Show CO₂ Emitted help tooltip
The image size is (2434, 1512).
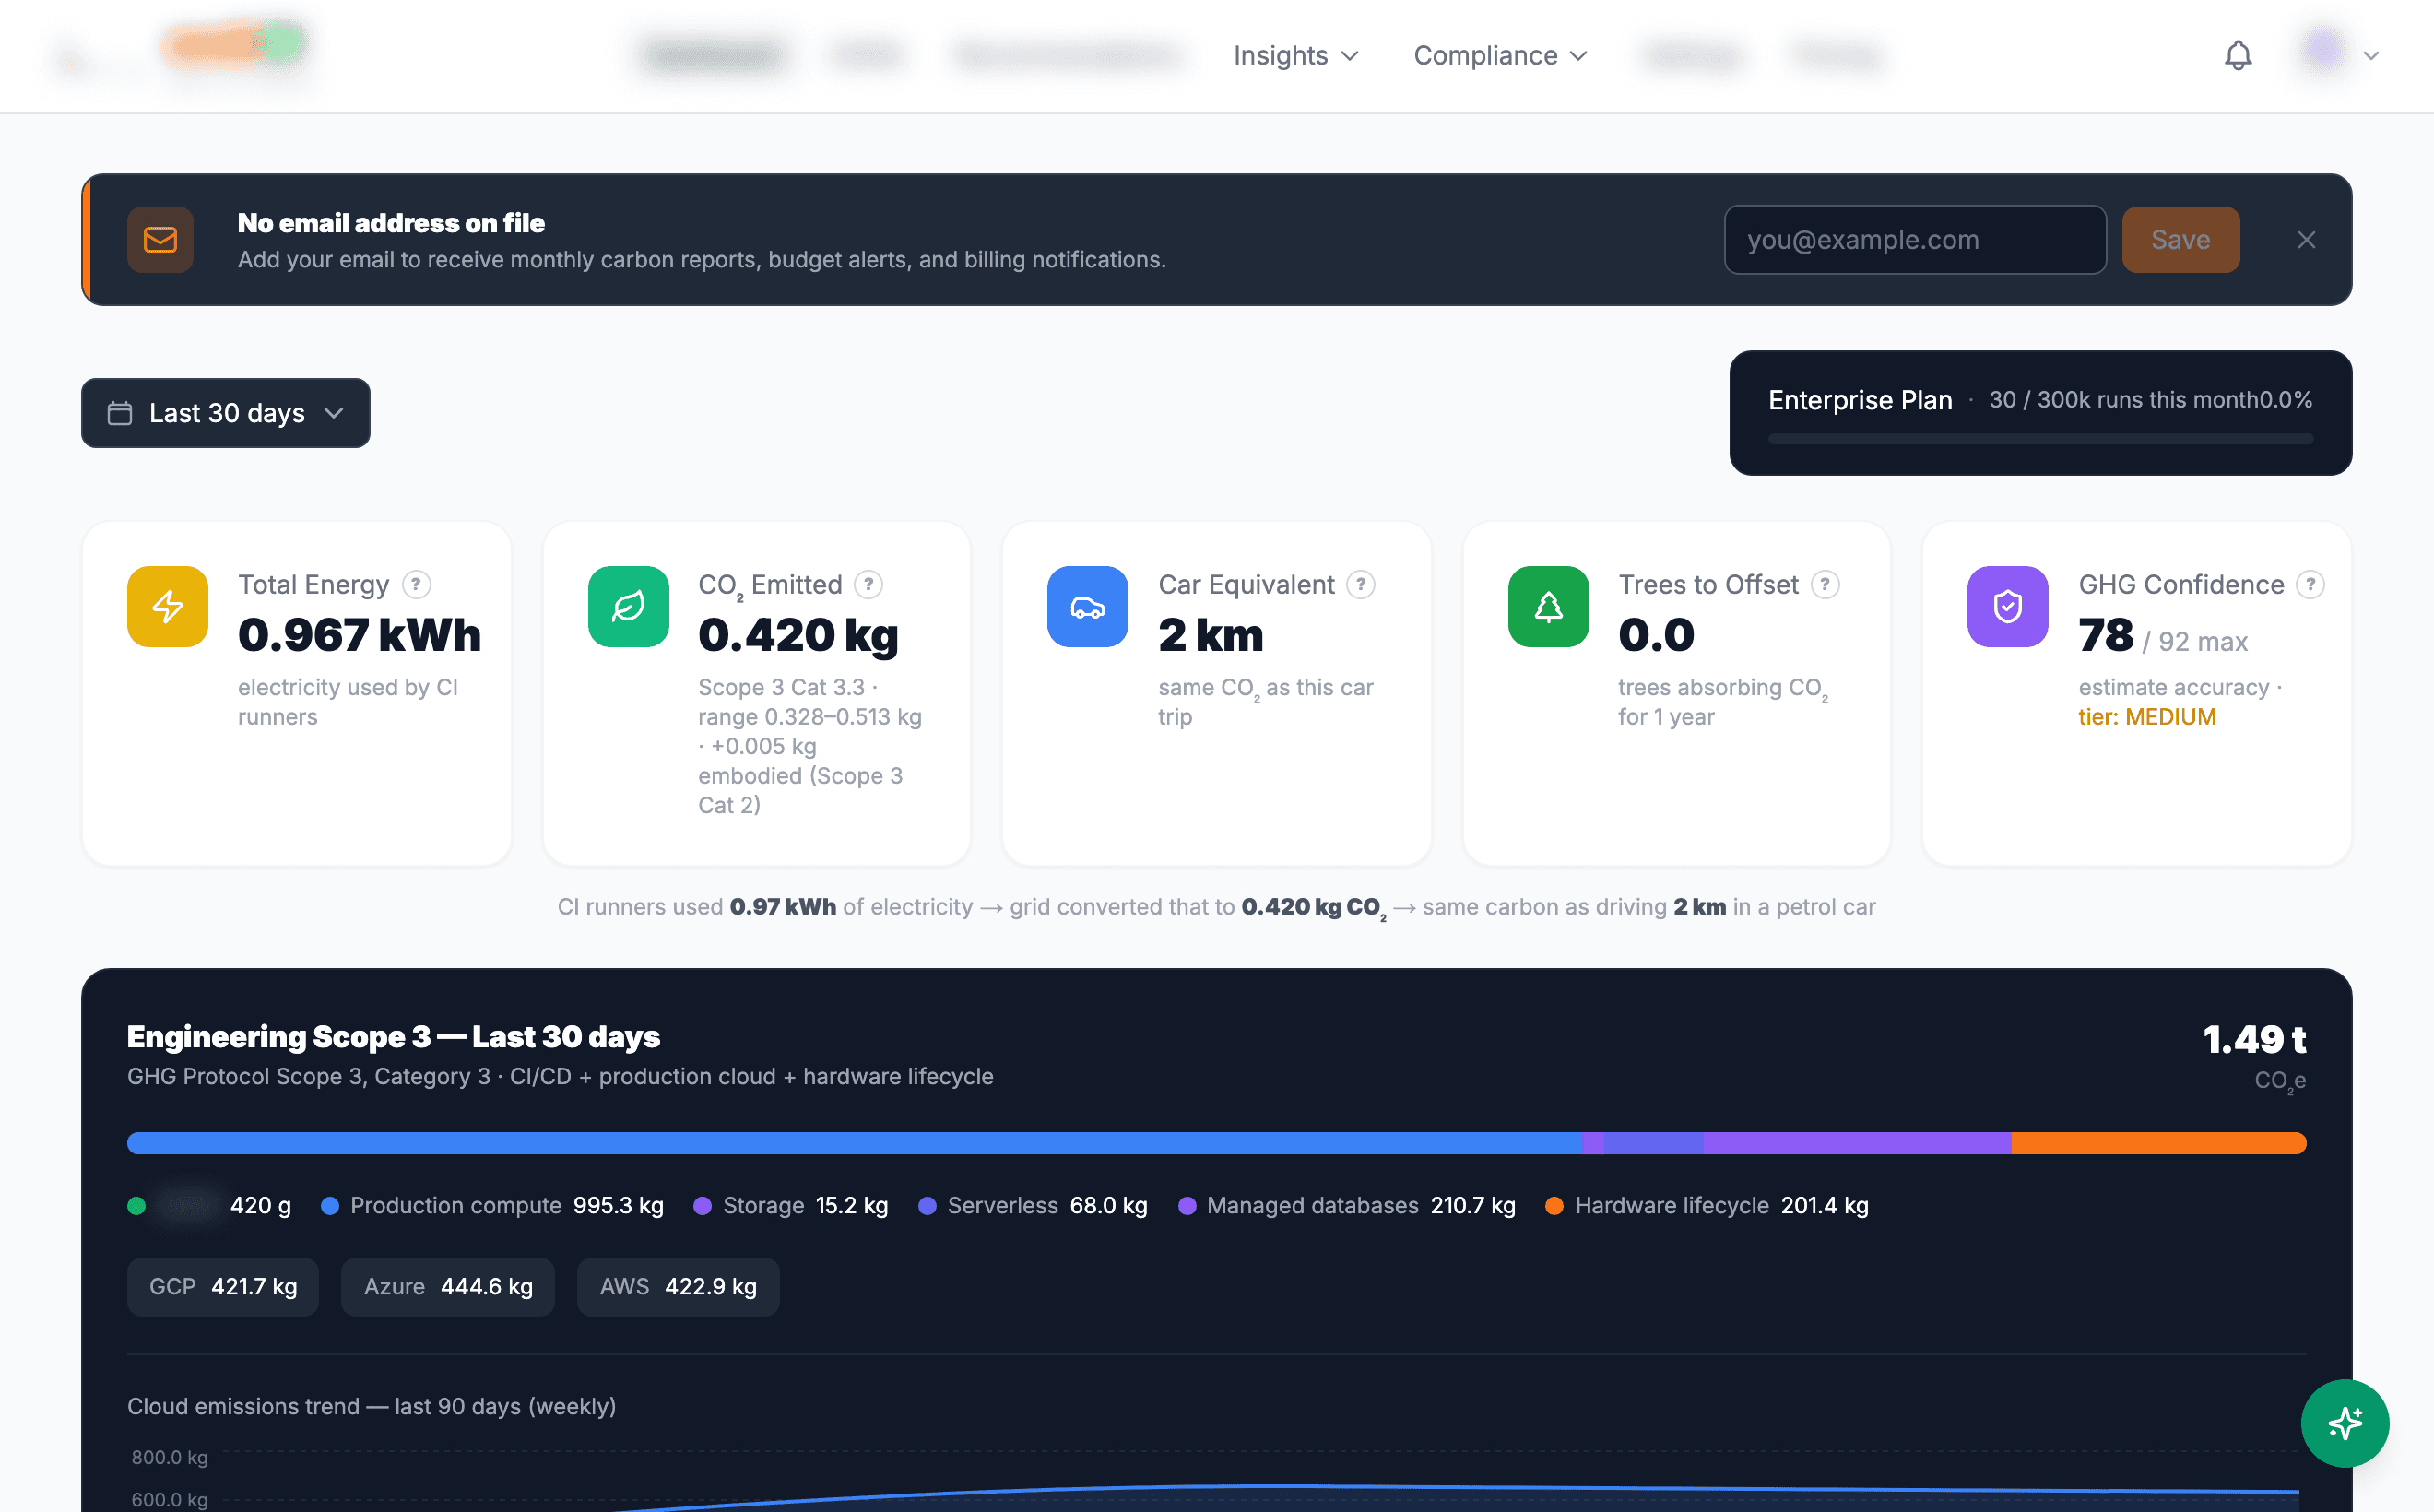[868, 584]
